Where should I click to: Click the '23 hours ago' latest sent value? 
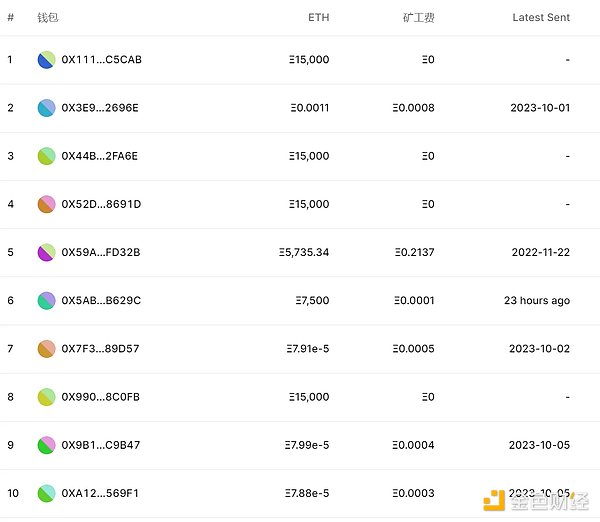tap(537, 300)
